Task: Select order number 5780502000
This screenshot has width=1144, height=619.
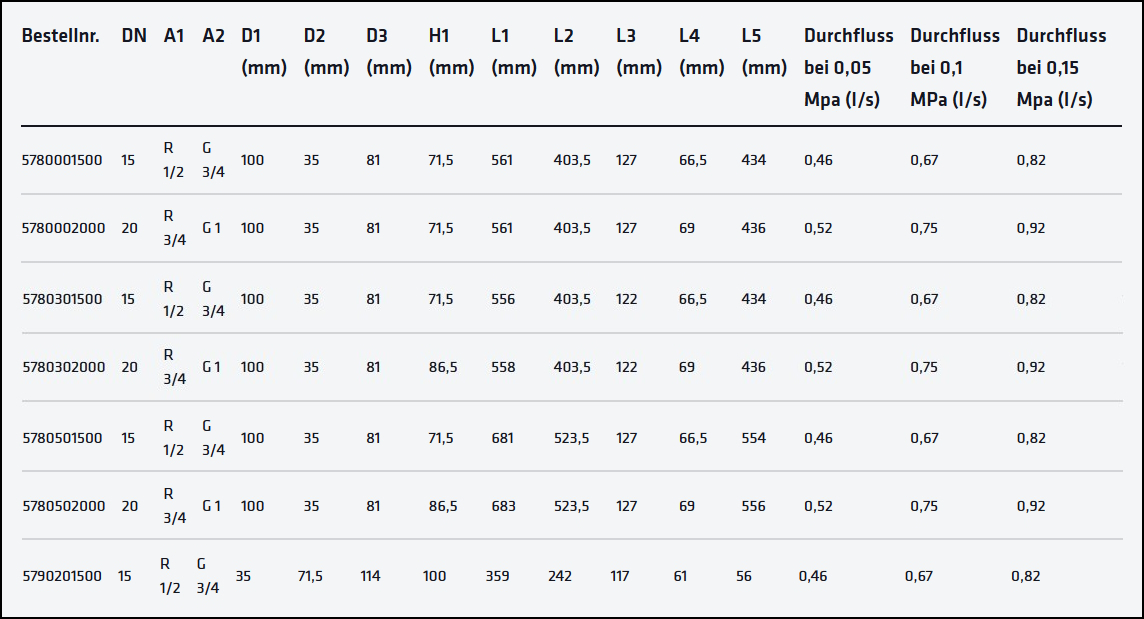Action: [x=63, y=506]
